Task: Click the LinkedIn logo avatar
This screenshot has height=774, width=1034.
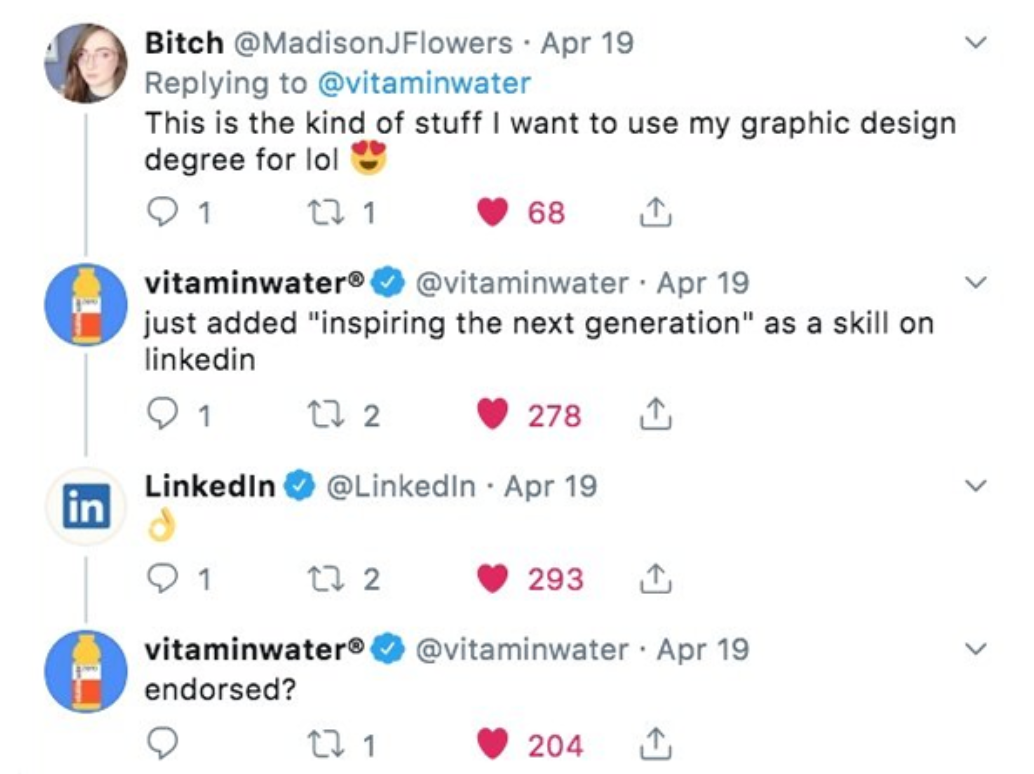Action: click(85, 506)
